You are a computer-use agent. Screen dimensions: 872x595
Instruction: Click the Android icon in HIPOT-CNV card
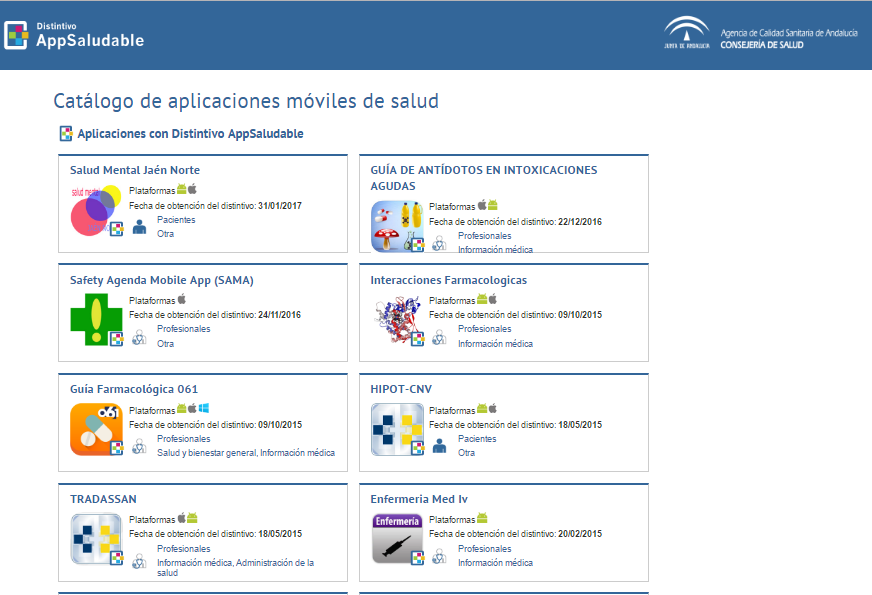[x=482, y=409]
